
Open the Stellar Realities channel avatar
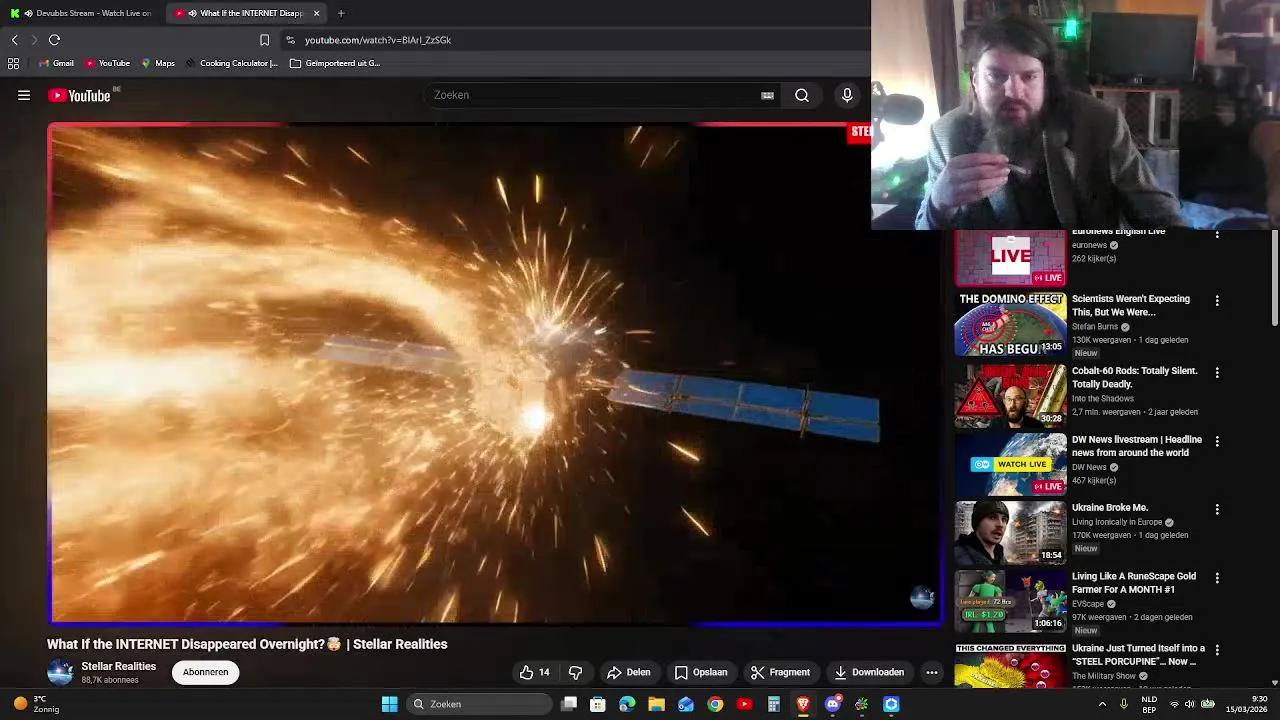coord(60,672)
